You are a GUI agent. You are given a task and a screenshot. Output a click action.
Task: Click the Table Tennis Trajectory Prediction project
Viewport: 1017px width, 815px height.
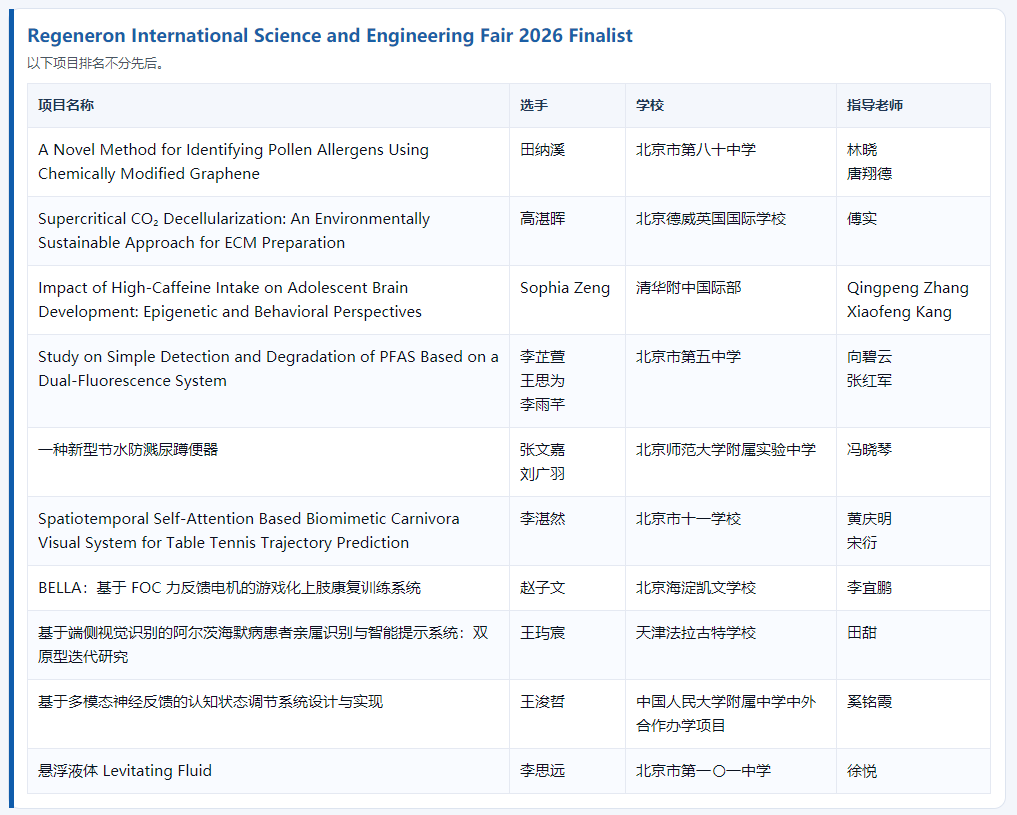point(248,530)
